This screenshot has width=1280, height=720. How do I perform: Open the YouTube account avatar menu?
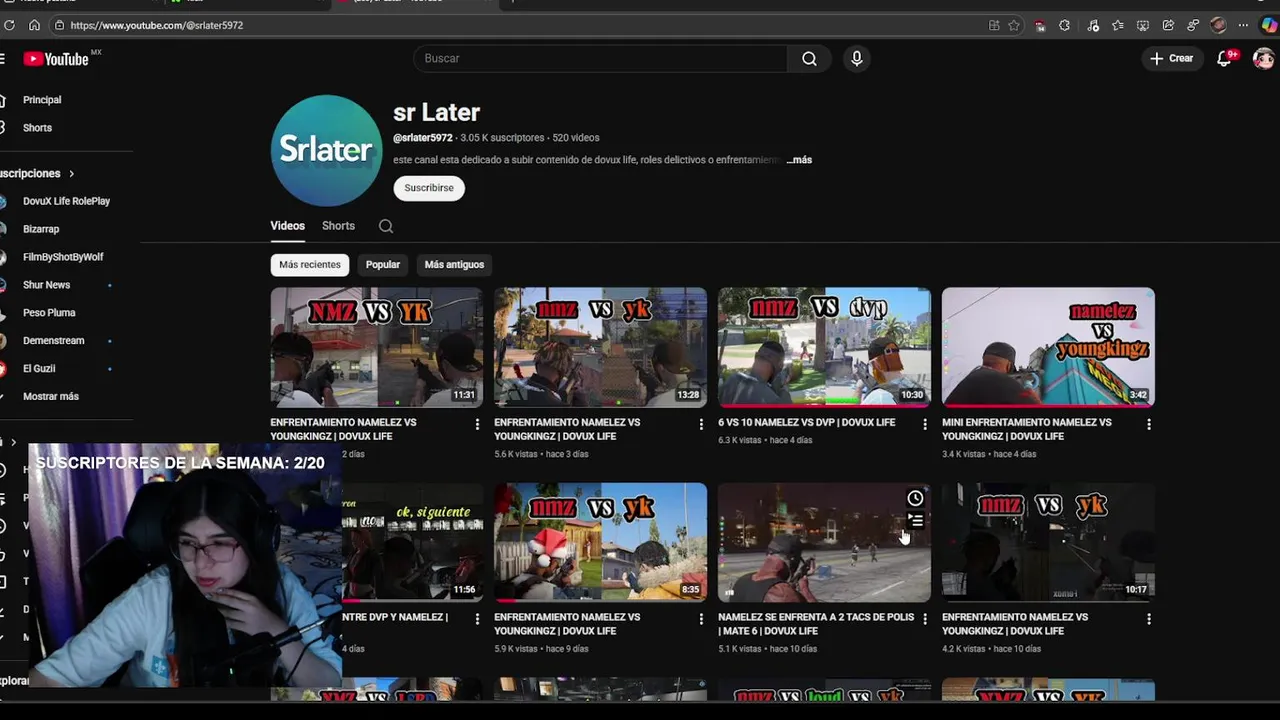click(x=1263, y=58)
